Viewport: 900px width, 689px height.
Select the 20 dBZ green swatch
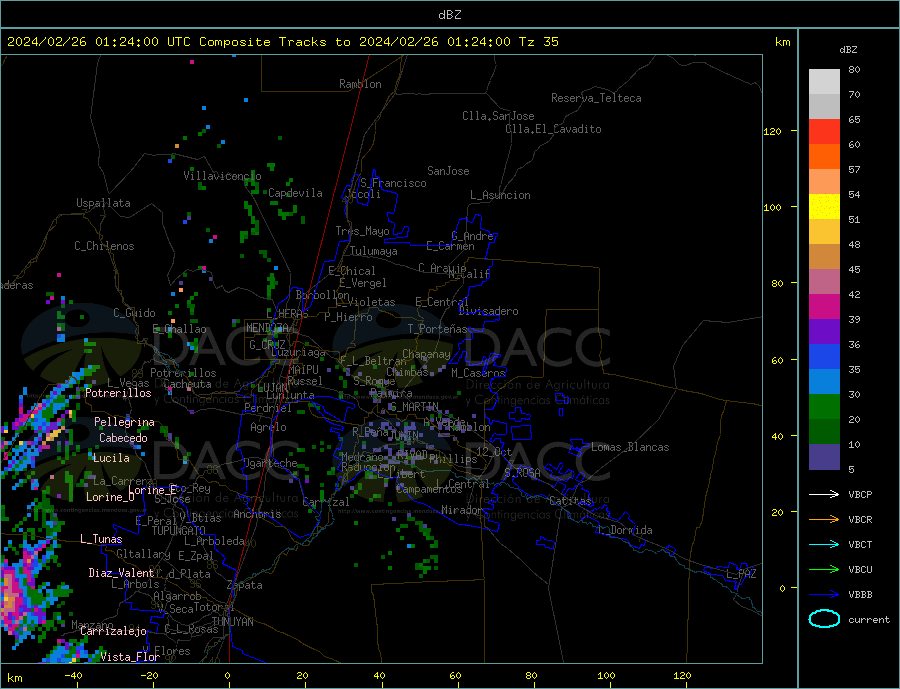pyautogui.click(x=824, y=407)
